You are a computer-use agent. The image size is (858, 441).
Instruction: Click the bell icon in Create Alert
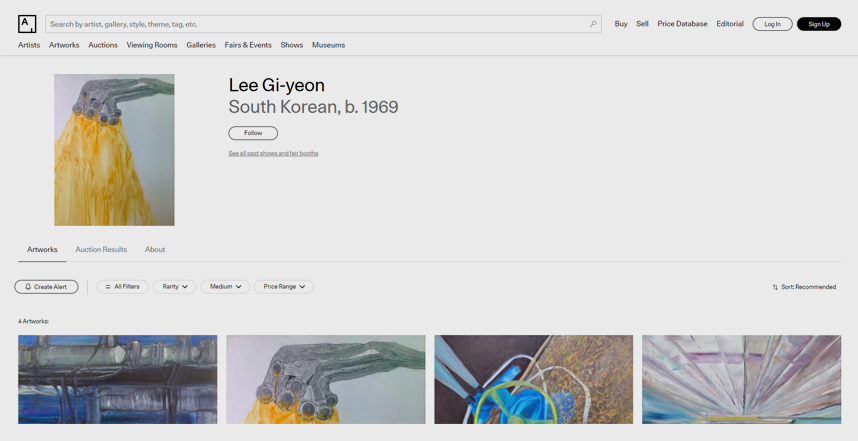tap(28, 287)
